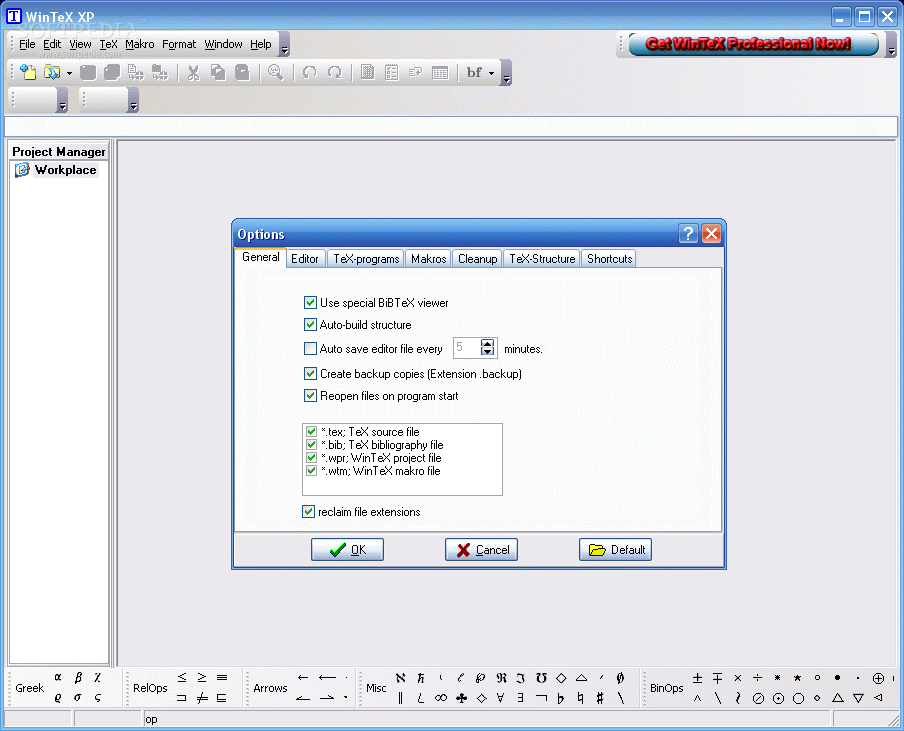Click the Options dialog help question icon
Image resolution: width=904 pixels, height=731 pixels.
(x=688, y=233)
